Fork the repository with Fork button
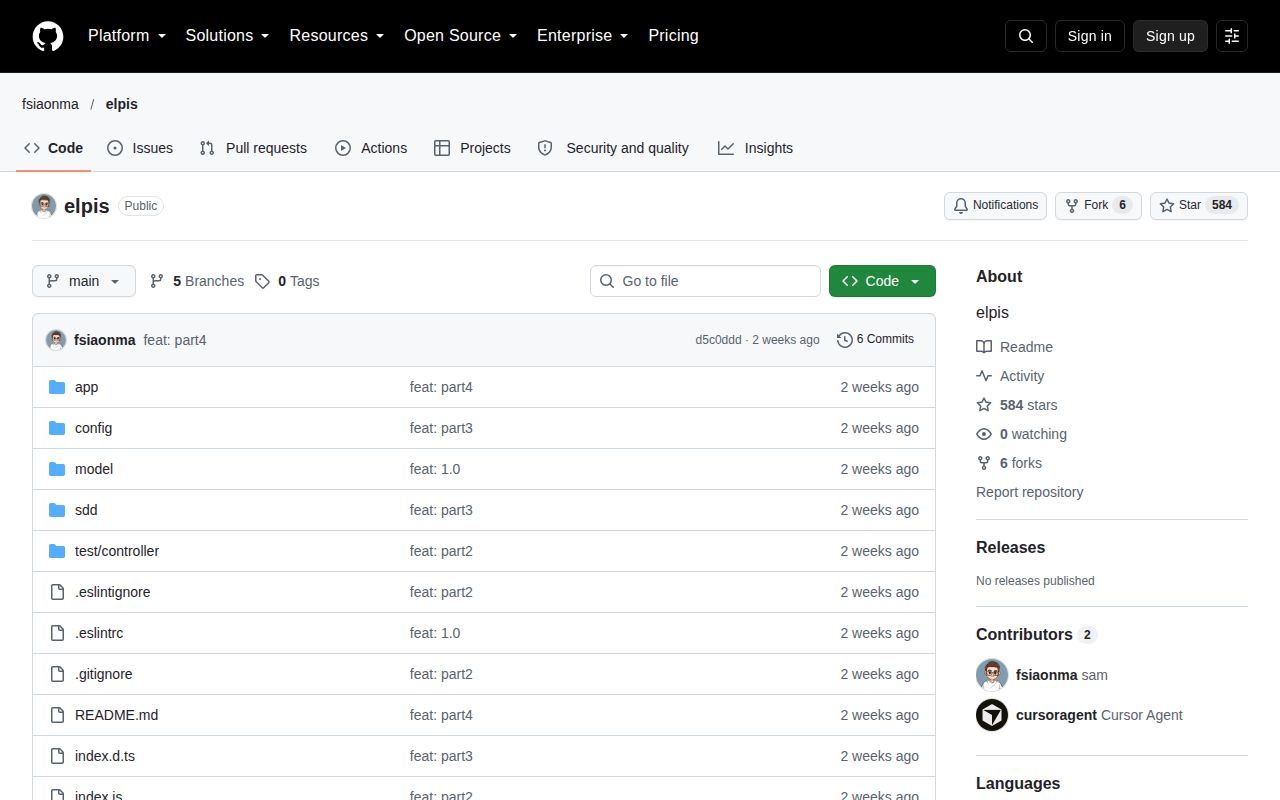 point(1098,206)
